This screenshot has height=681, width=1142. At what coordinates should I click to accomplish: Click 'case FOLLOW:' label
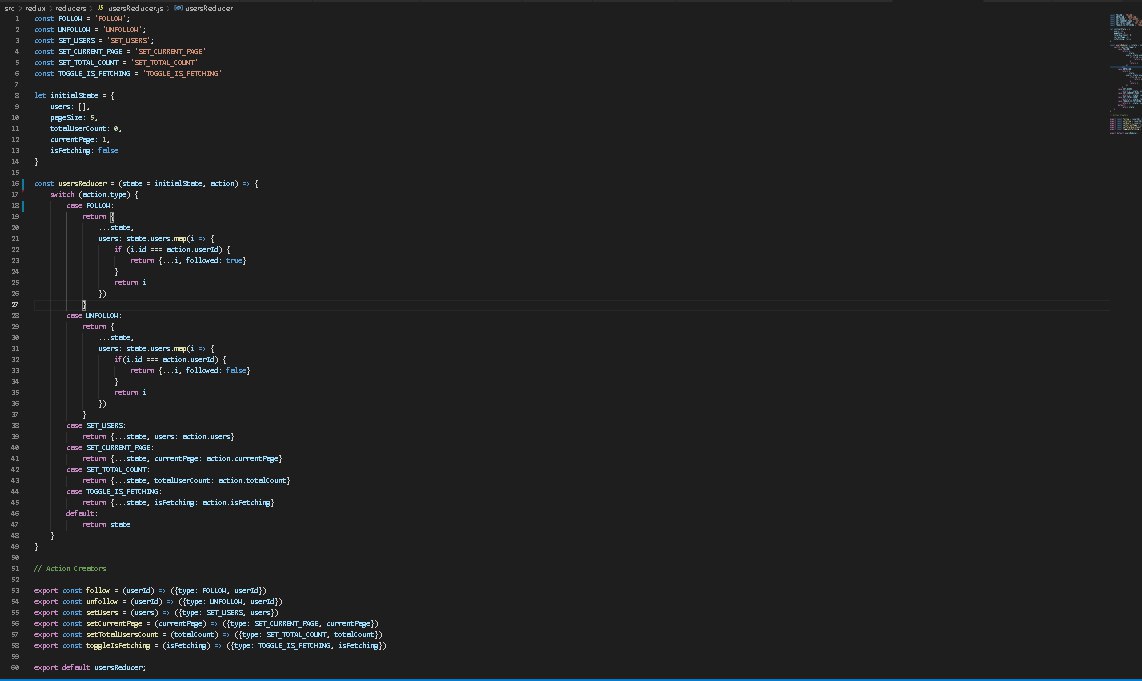click(x=90, y=205)
